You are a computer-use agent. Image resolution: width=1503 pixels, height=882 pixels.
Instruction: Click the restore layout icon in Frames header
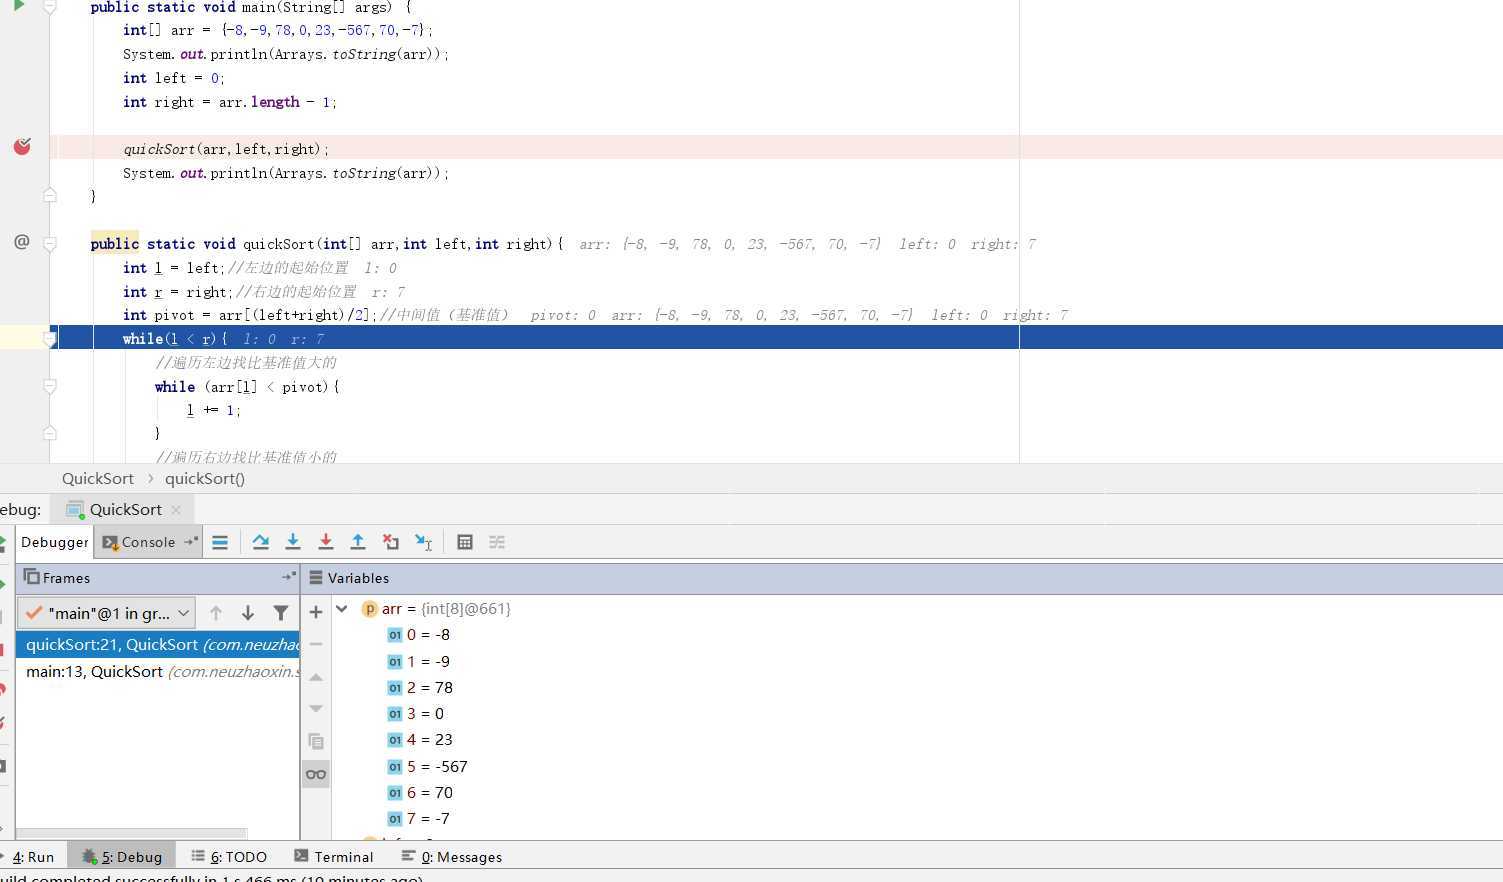[289, 577]
